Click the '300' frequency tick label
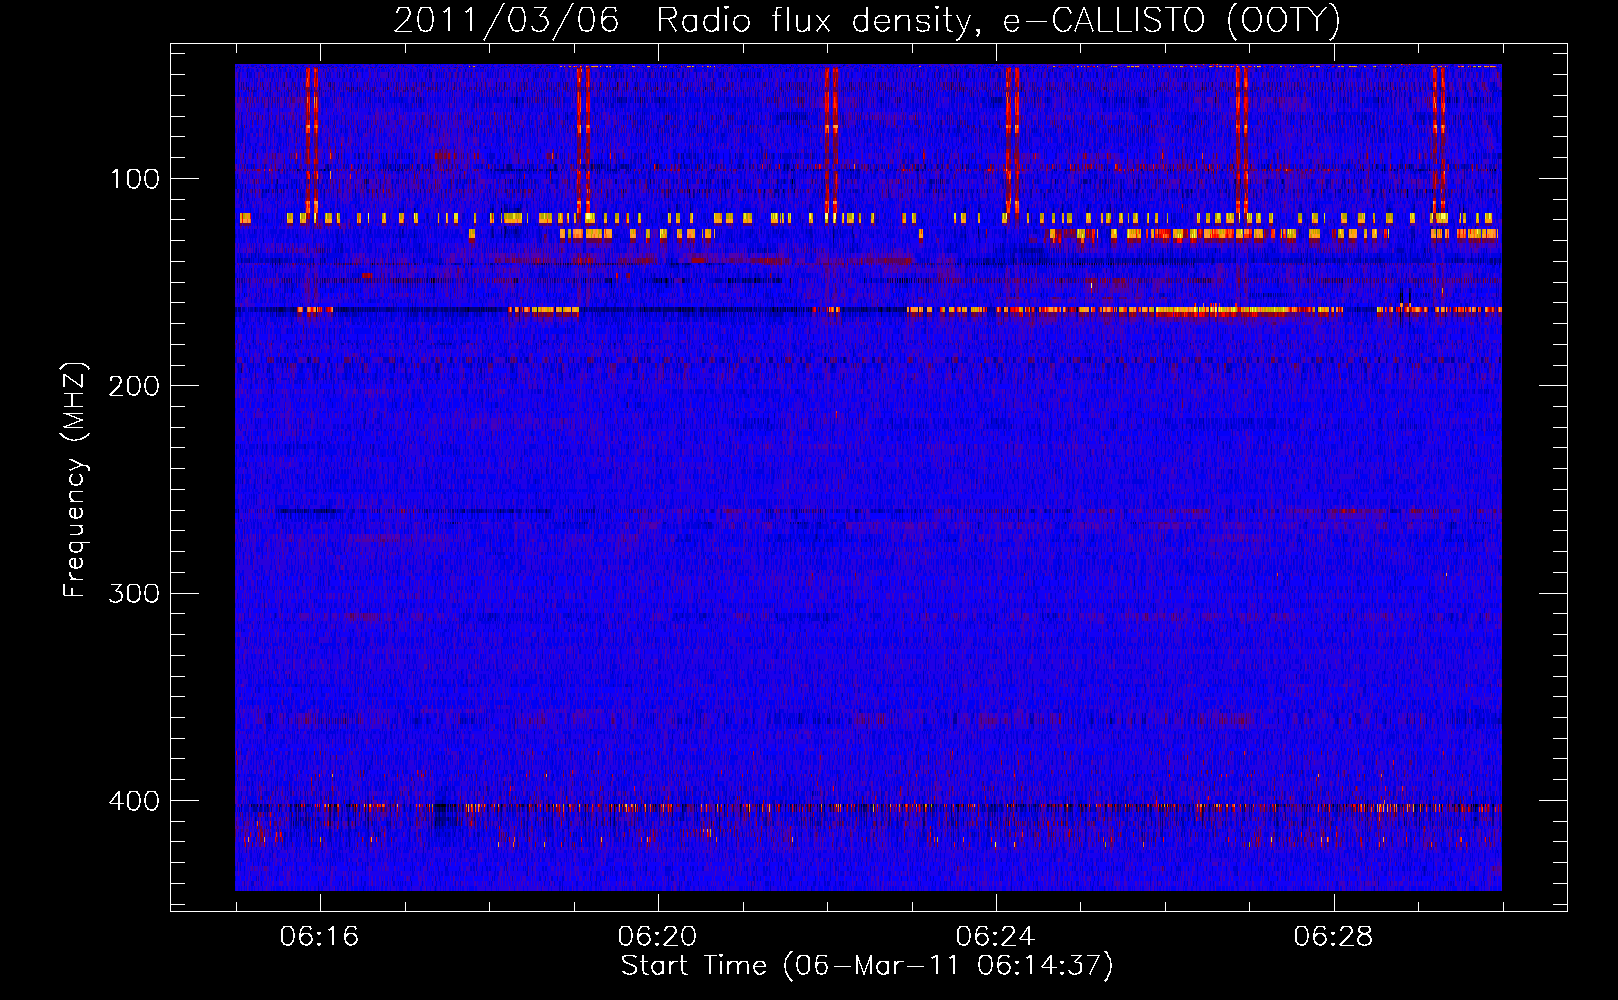This screenshot has height=1000, width=1618. click(134, 594)
